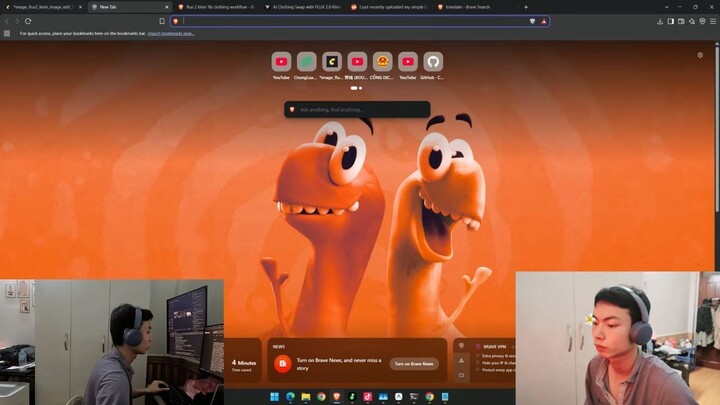Viewport: 720px width, 405px height.
Task: Click the orange Brave News icon
Action: pos(282,364)
